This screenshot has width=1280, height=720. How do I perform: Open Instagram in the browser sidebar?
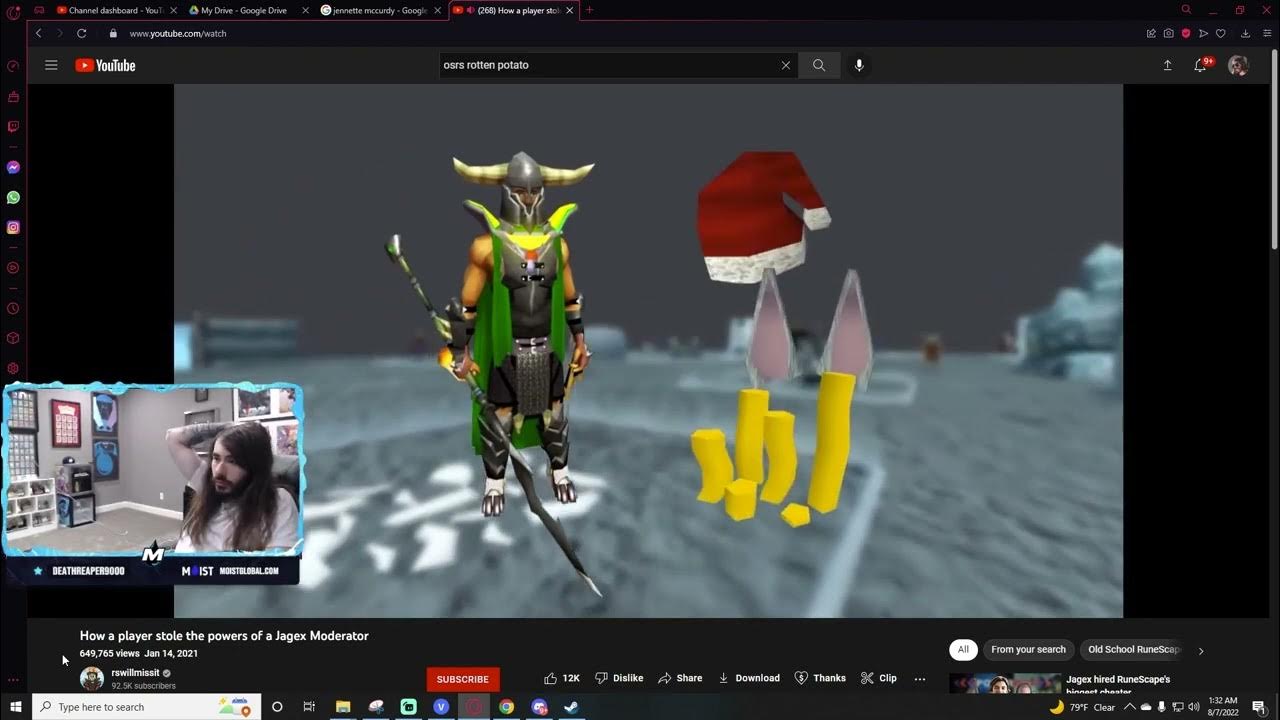tap(13, 227)
